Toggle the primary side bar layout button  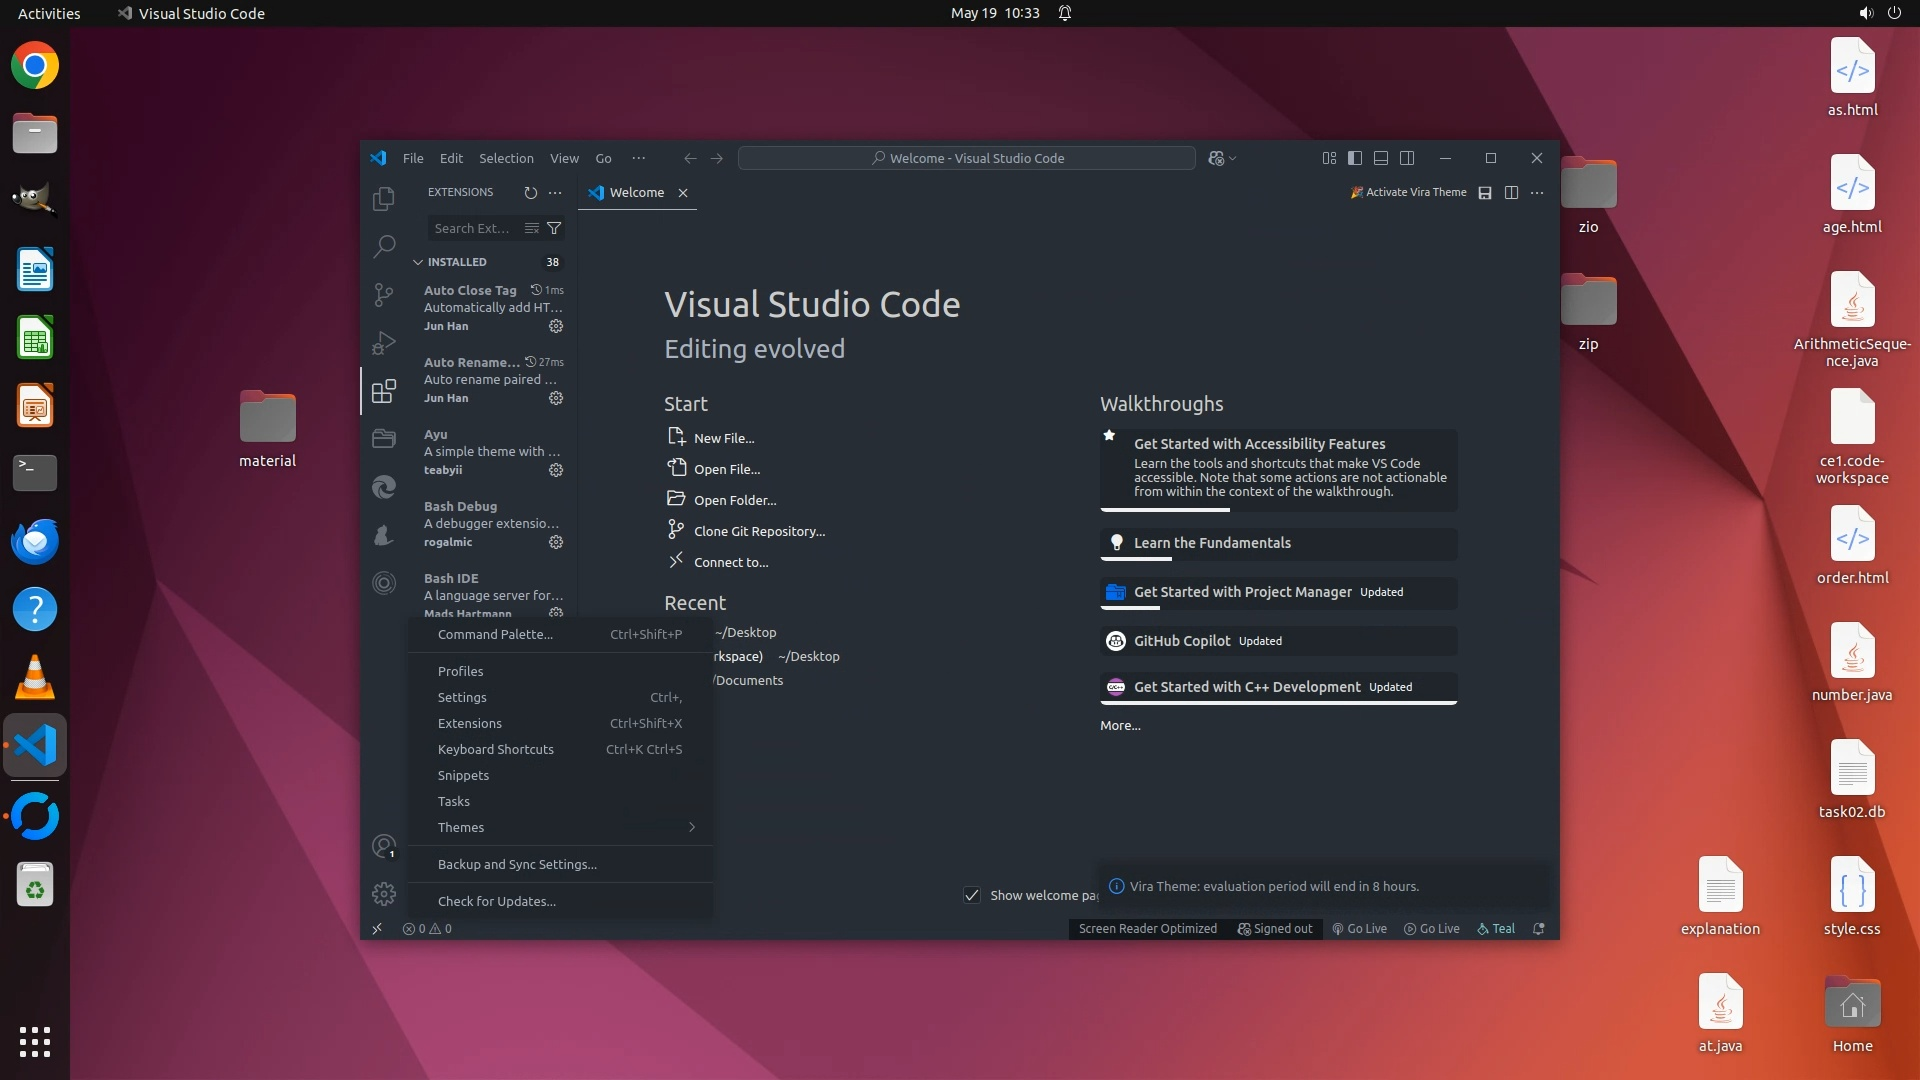tap(1355, 158)
